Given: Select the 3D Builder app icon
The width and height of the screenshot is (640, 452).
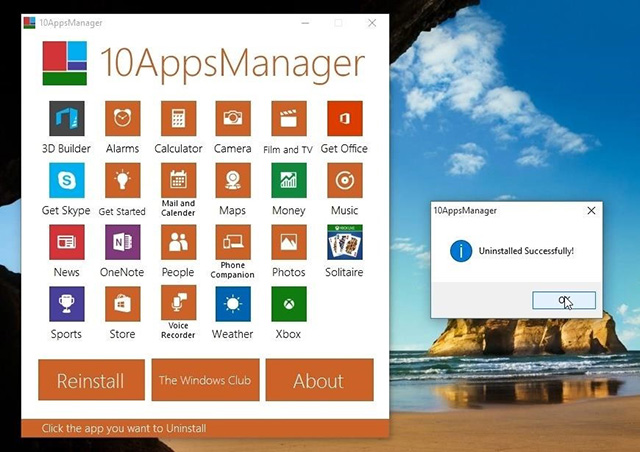Looking at the screenshot, I should [x=67, y=118].
